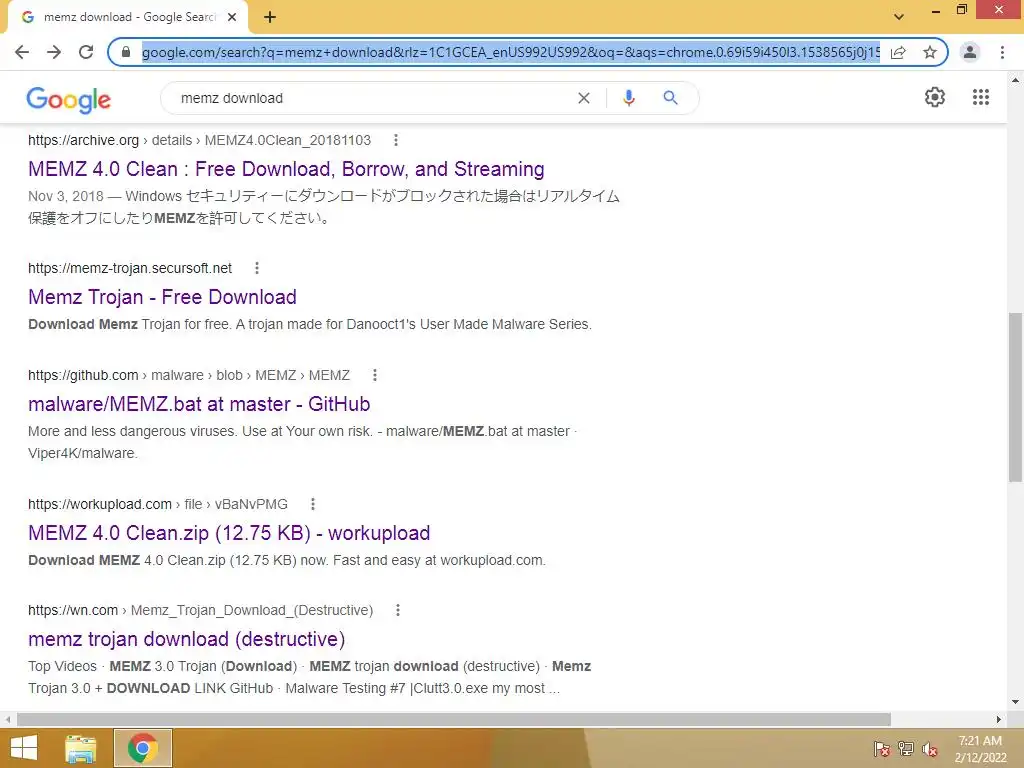Click the https://memz-trojan.securisoft.net URL text
The height and width of the screenshot is (768, 1024).
[130, 268]
